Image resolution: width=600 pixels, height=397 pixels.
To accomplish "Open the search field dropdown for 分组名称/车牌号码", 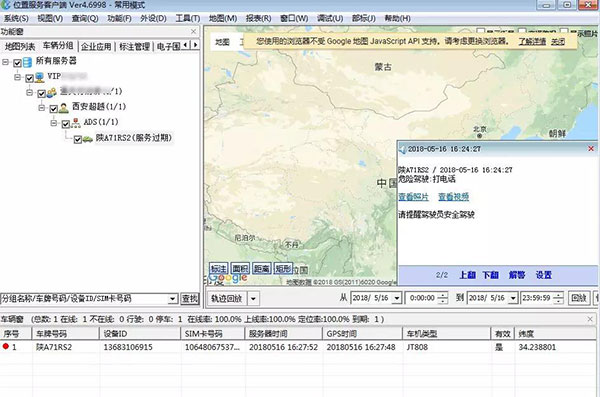I will coord(173,299).
